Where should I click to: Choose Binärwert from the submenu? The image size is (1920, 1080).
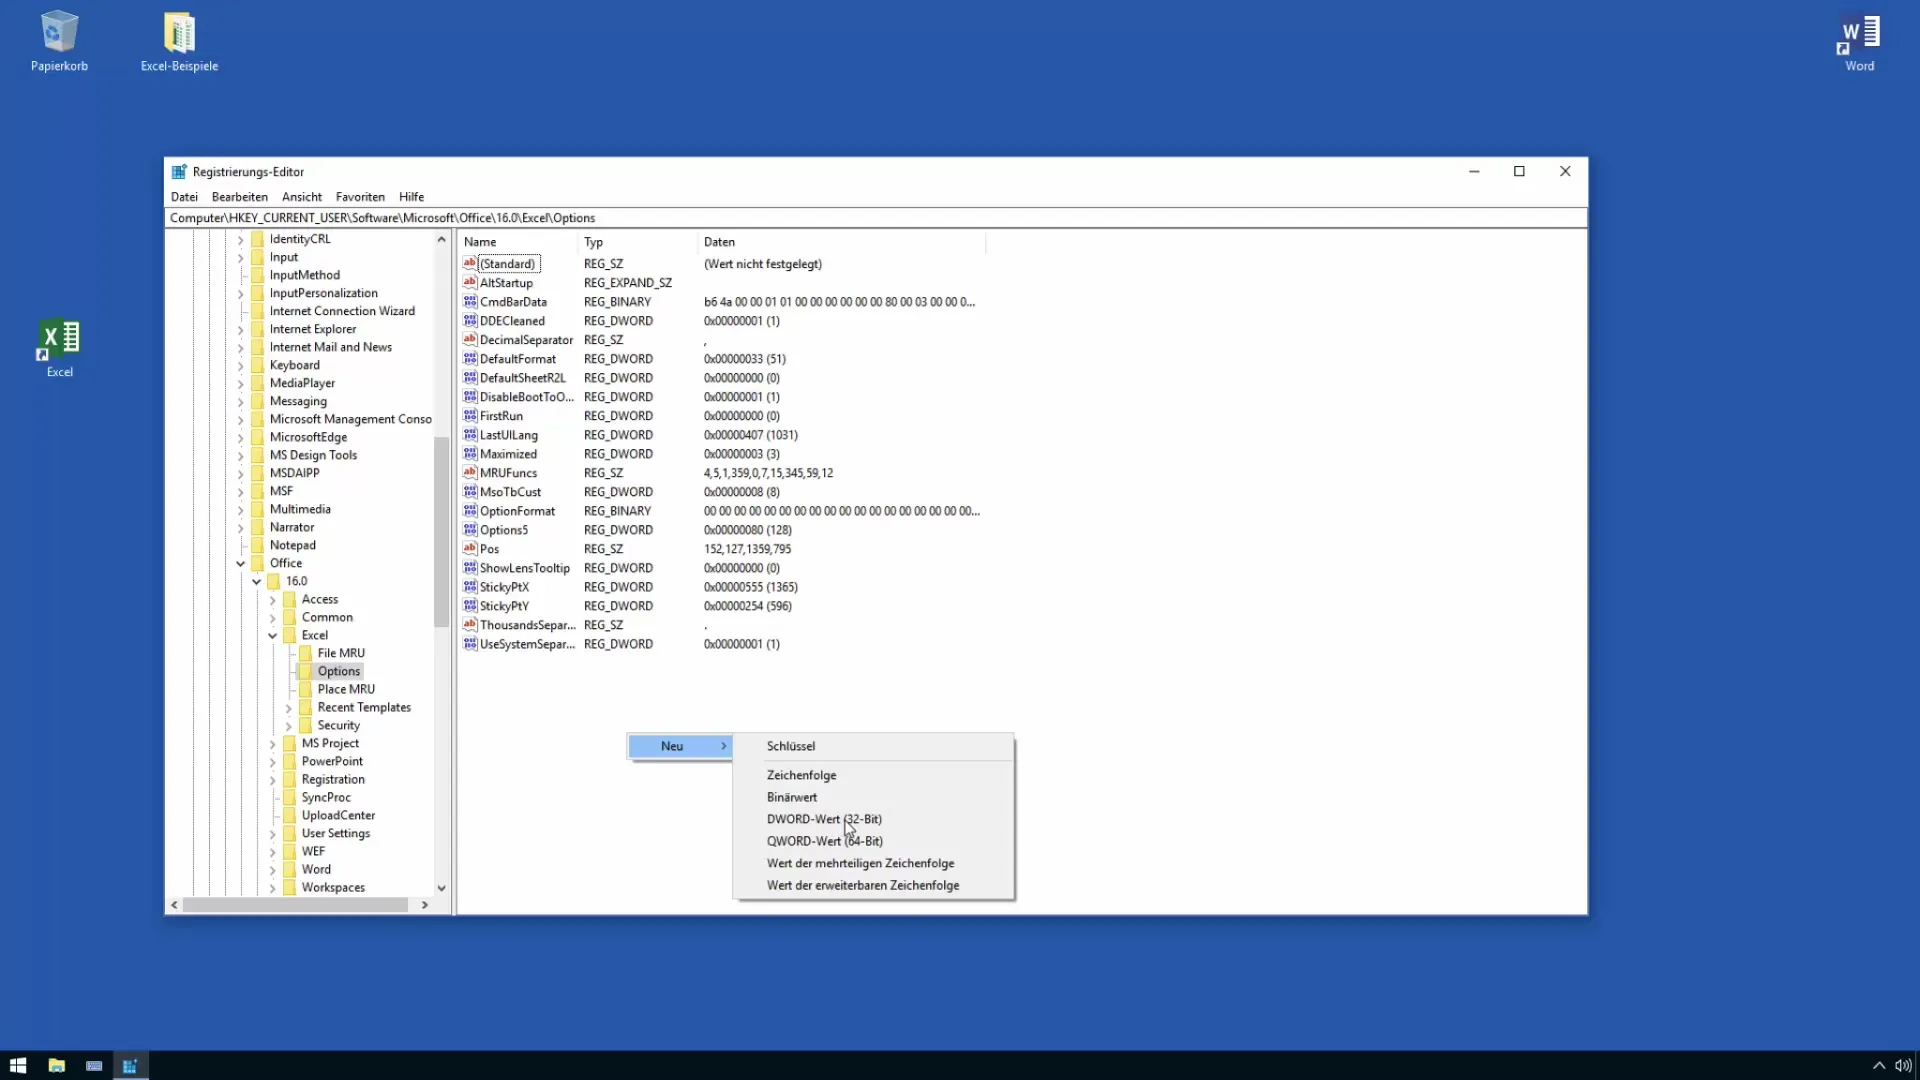click(874, 797)
